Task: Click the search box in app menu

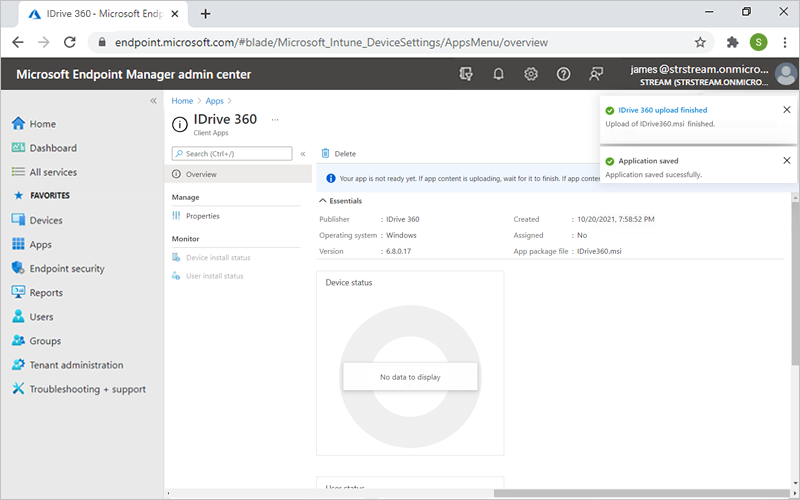Action: [x=232, y=154]
